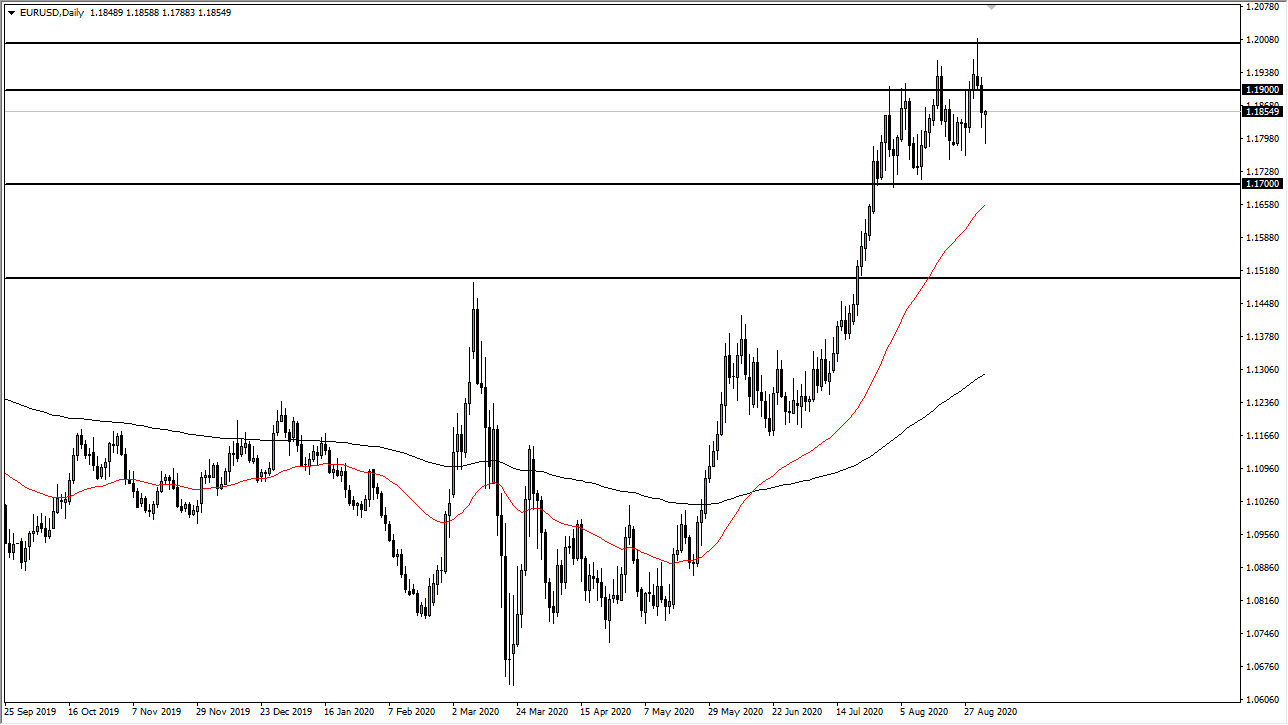This screenshot has height=725, width=1288.
Task: Click the price axis label 1.12360
Action: (x=1263, y=403)
